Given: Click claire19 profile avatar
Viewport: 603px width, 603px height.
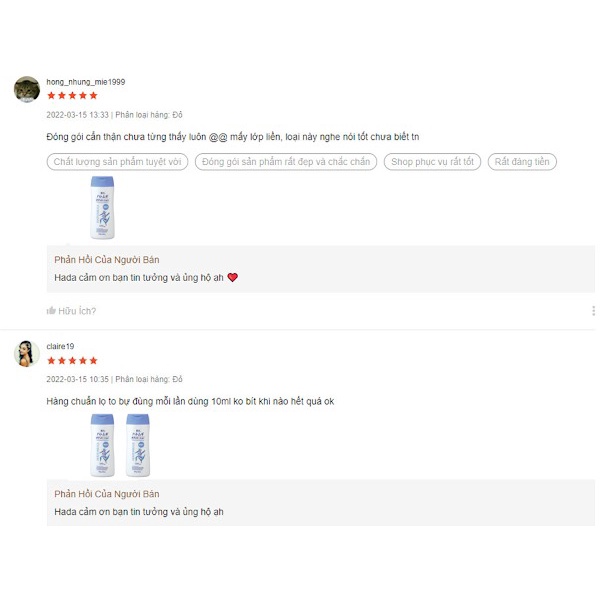Looking at the screenshot, I should click(27, 354).
